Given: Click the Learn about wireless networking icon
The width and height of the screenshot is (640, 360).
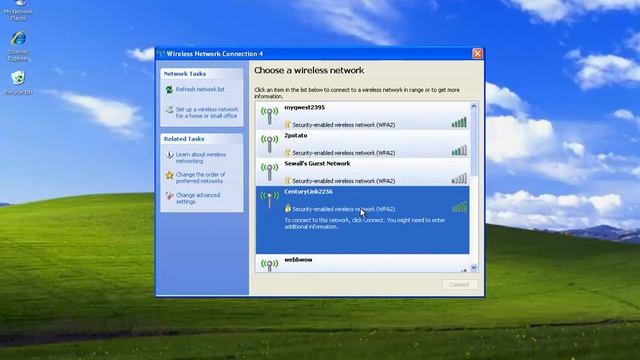Looking at the screenshot, I should [169, 155].
